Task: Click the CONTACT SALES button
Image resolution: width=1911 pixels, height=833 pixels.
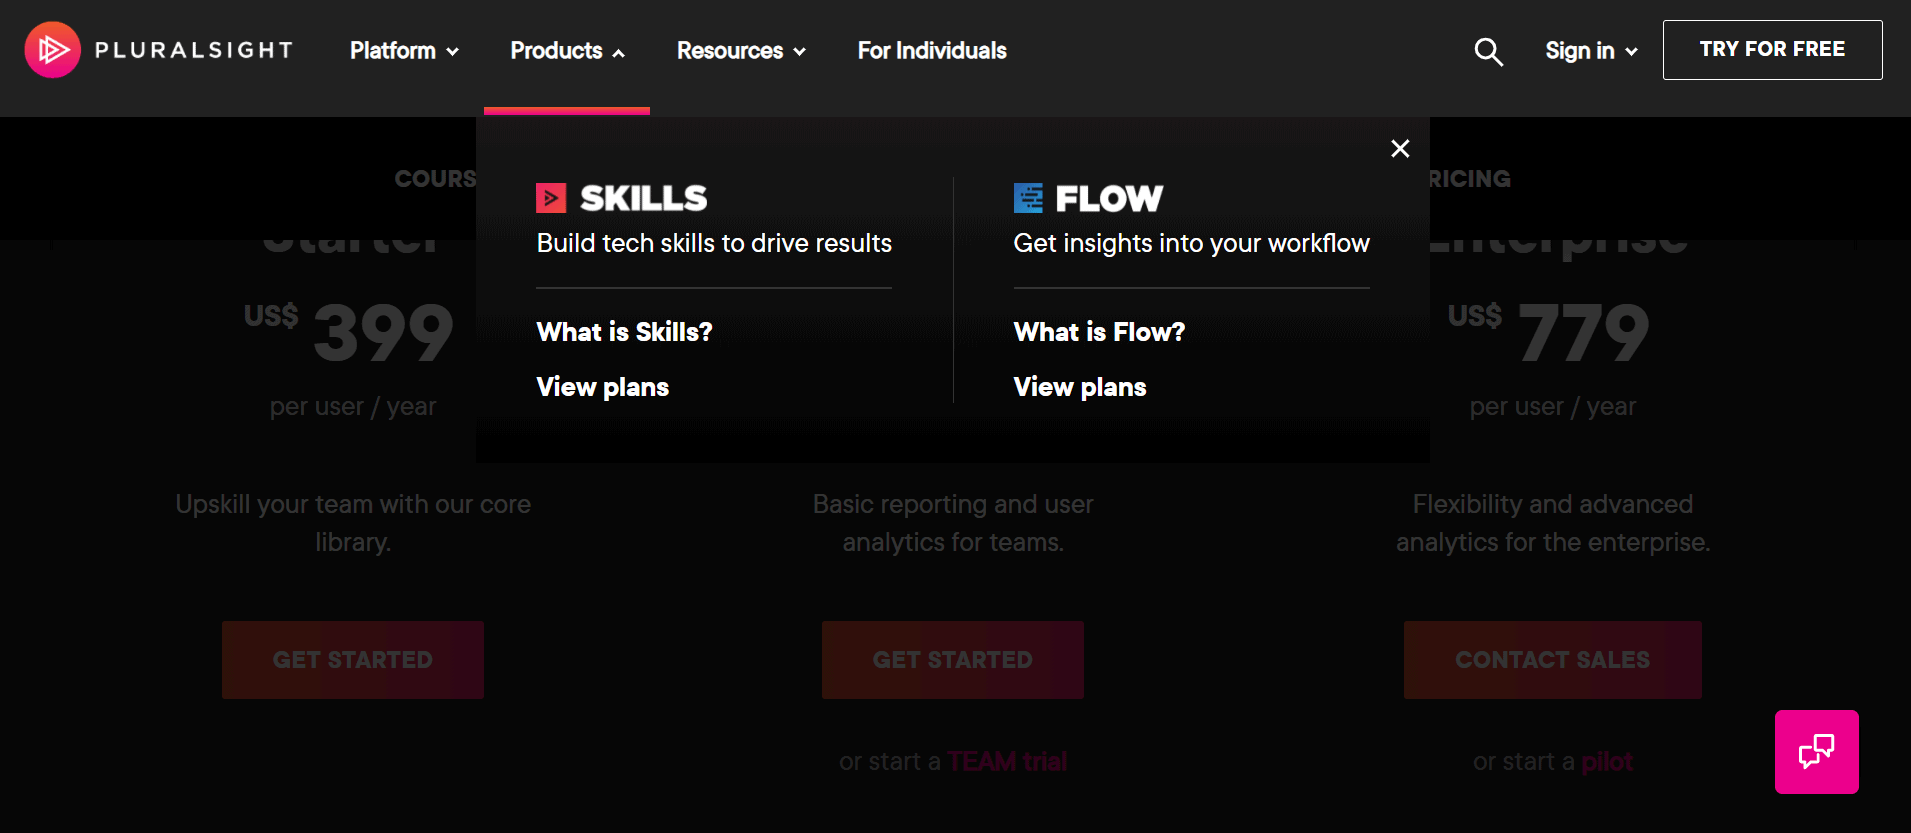Action: point(1553,660)
